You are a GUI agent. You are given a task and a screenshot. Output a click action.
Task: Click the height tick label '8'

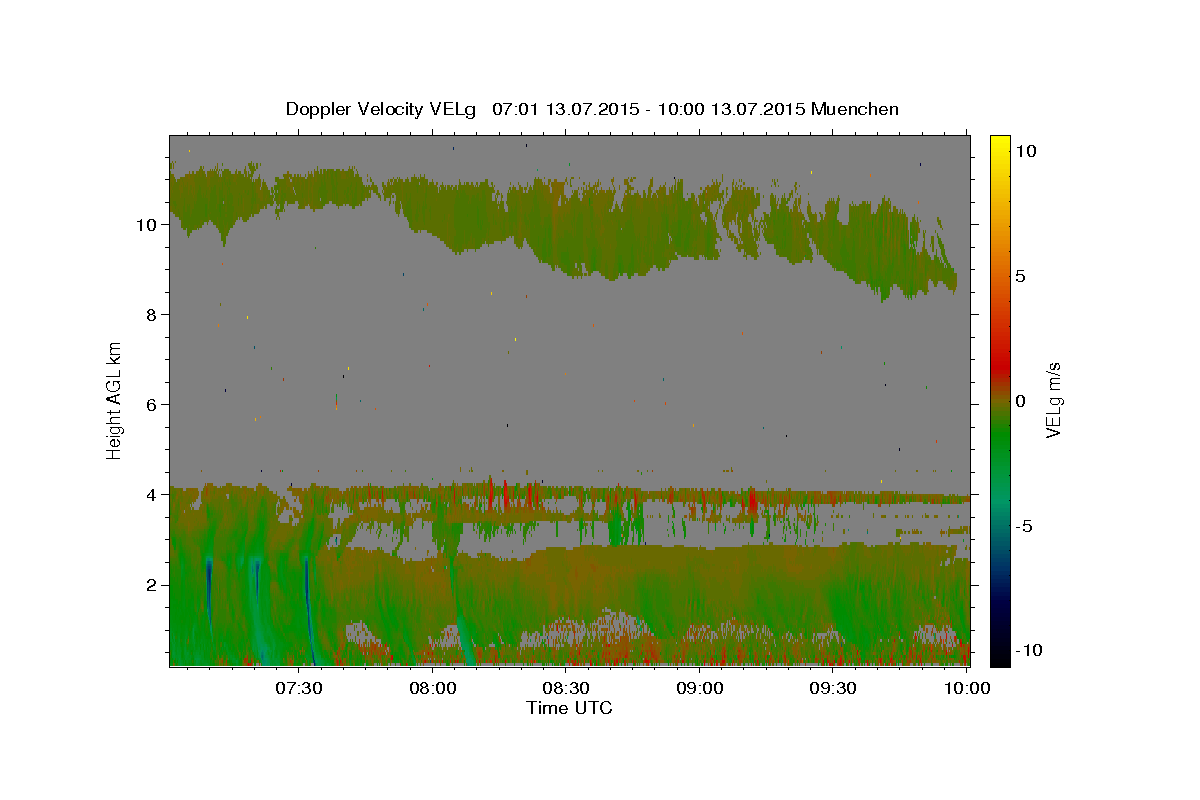[x=152, y=315]
